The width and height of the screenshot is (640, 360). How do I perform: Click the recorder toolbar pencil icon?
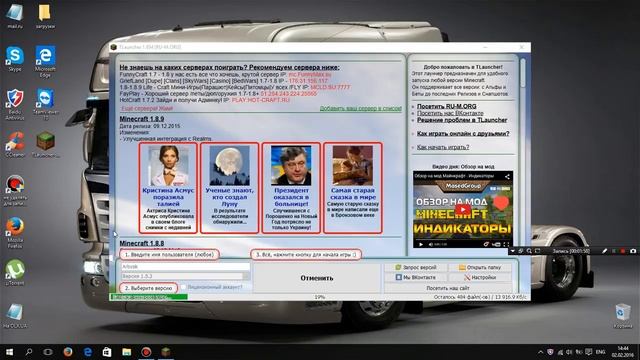point(604,251)
